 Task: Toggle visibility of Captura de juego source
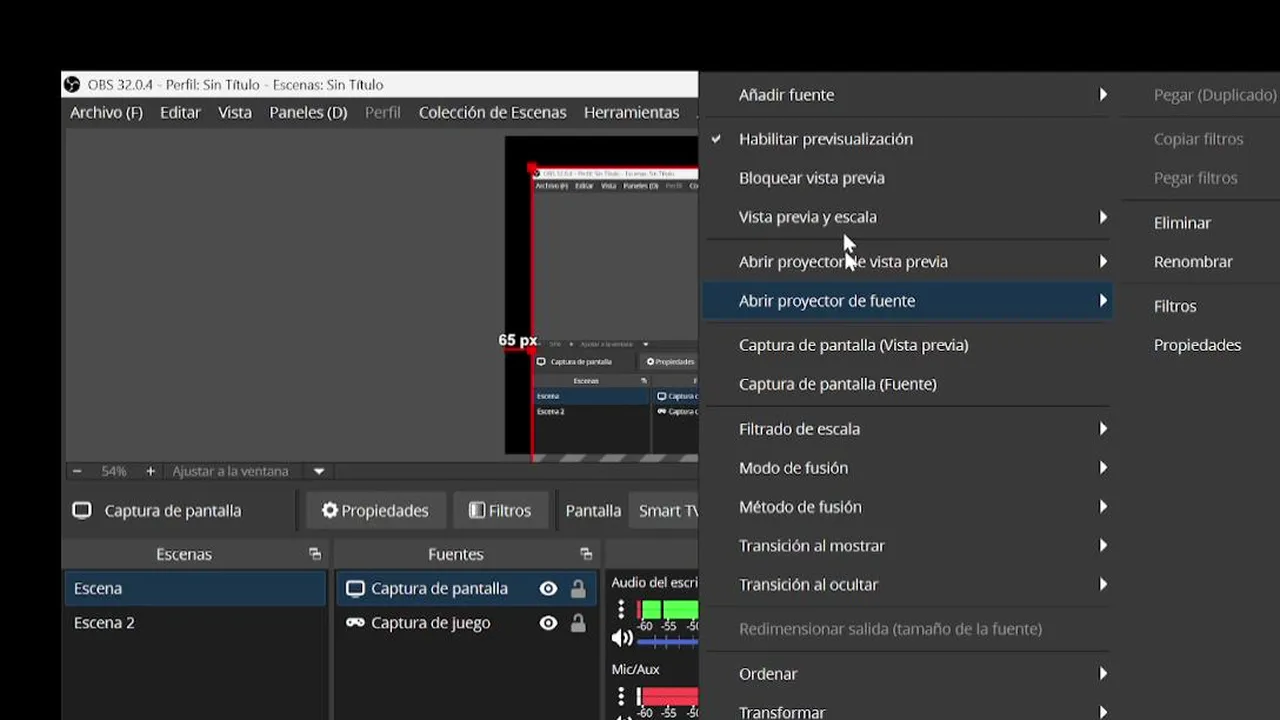pos(548,623)
